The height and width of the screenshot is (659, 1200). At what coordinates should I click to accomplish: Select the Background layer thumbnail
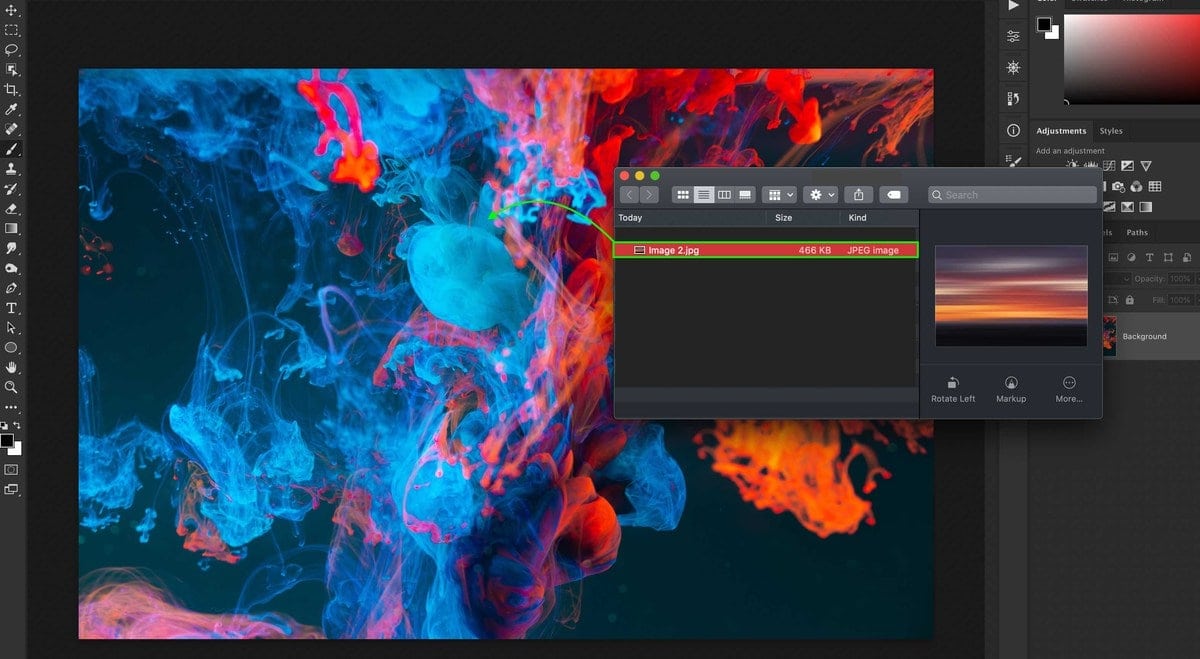pyautogui.click(x=1109, y=336)
